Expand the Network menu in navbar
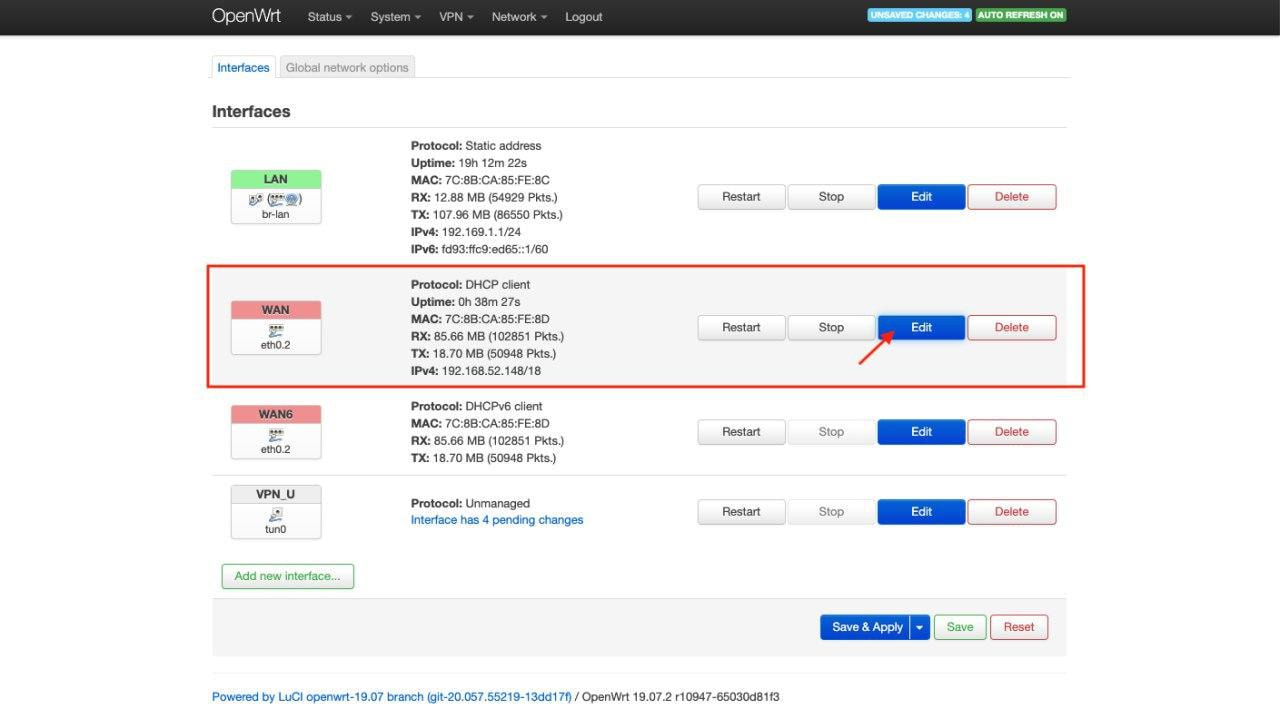The height and width of the screenshot is (709, 1280). (519, 17)
